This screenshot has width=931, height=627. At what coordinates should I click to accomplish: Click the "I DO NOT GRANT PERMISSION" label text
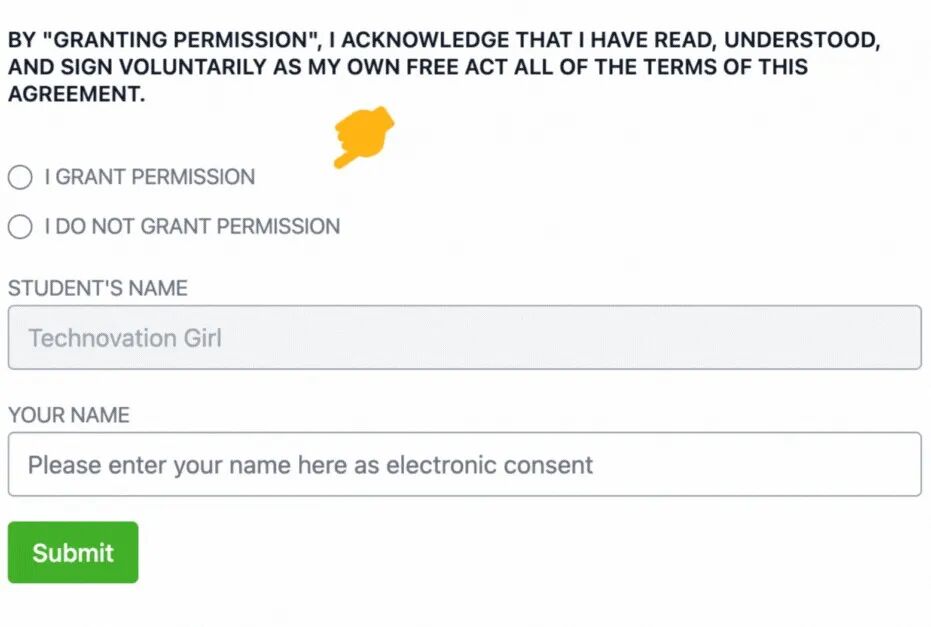pyautogui.click(x=192, y=227)
